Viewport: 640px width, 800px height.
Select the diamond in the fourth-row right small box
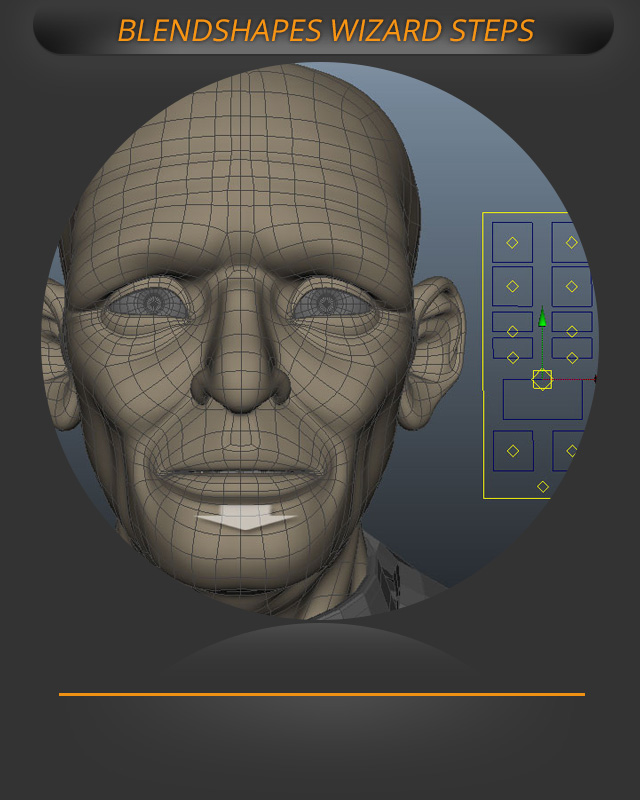572,358
